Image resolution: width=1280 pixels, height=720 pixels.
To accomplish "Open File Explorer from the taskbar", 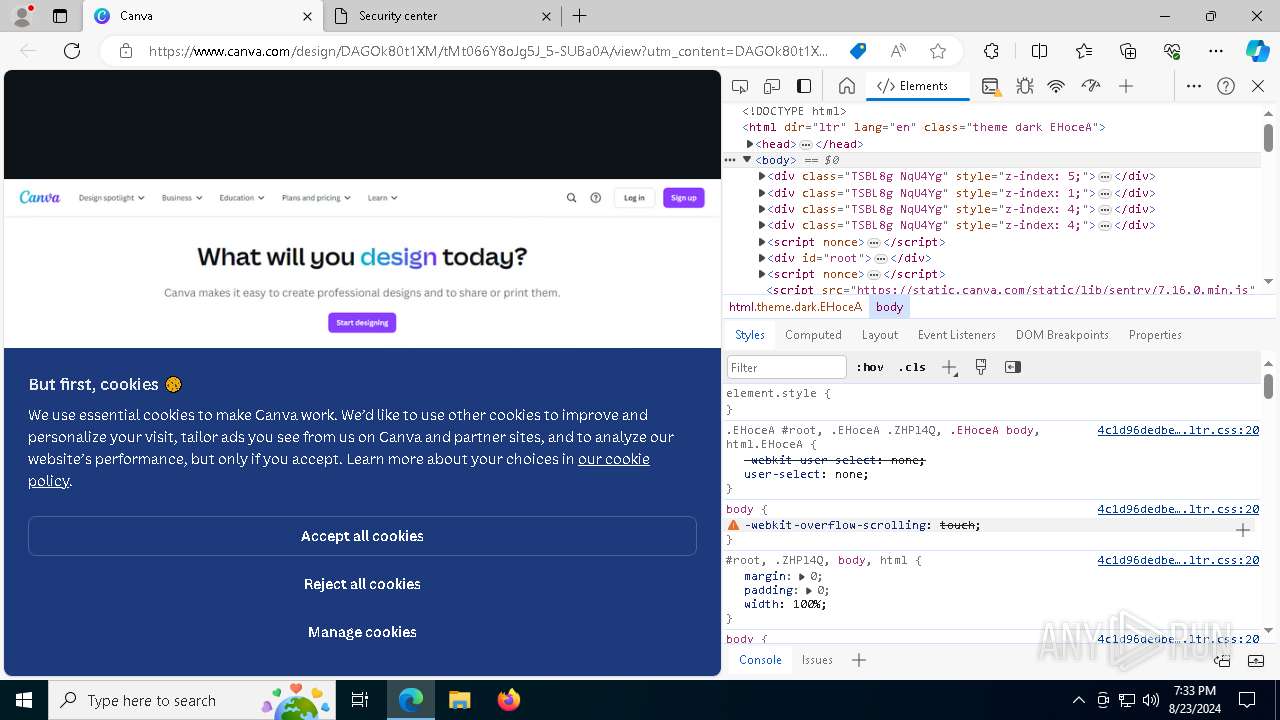I will tap(459, 700).
